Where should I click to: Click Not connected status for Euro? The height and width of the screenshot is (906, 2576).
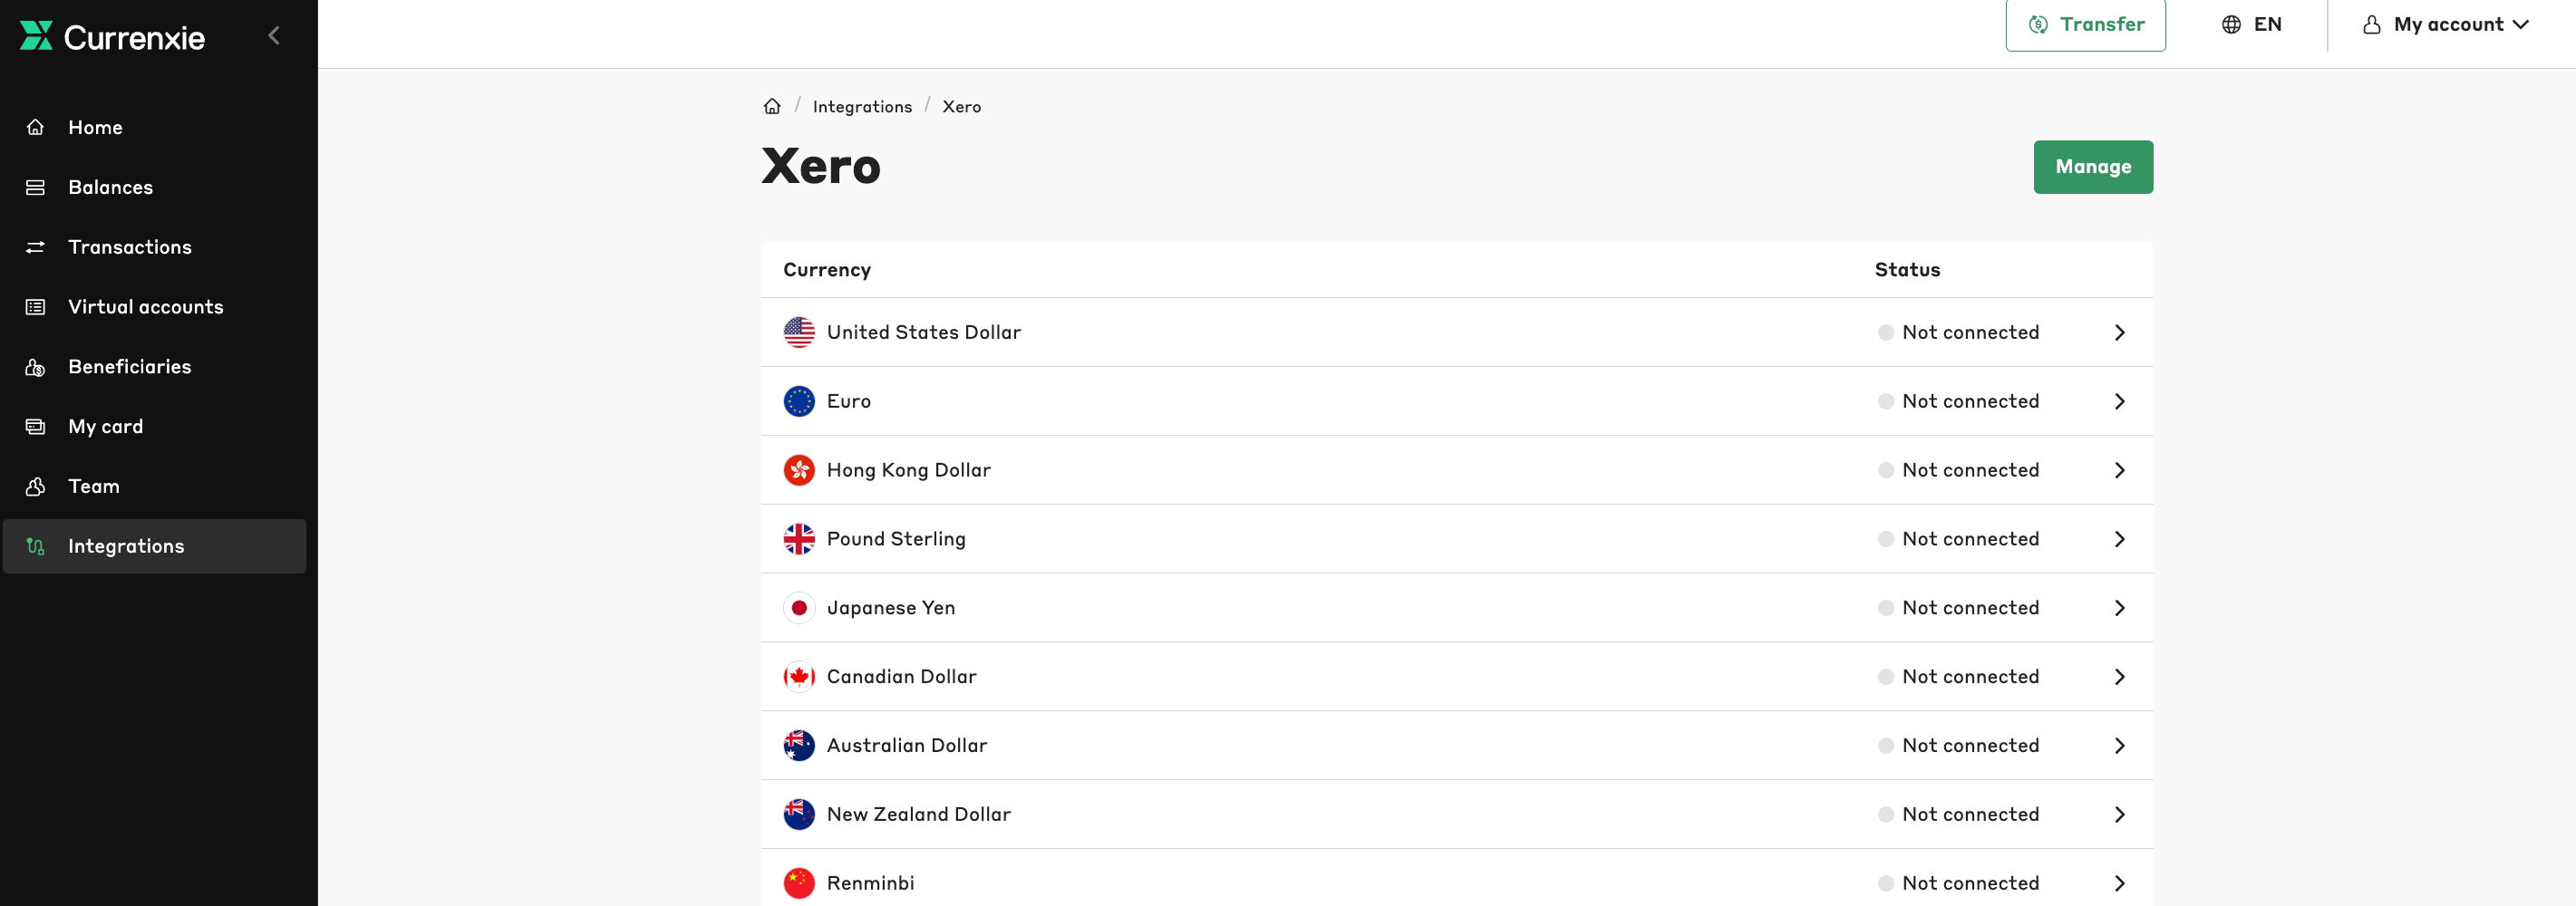[1958, 401]
